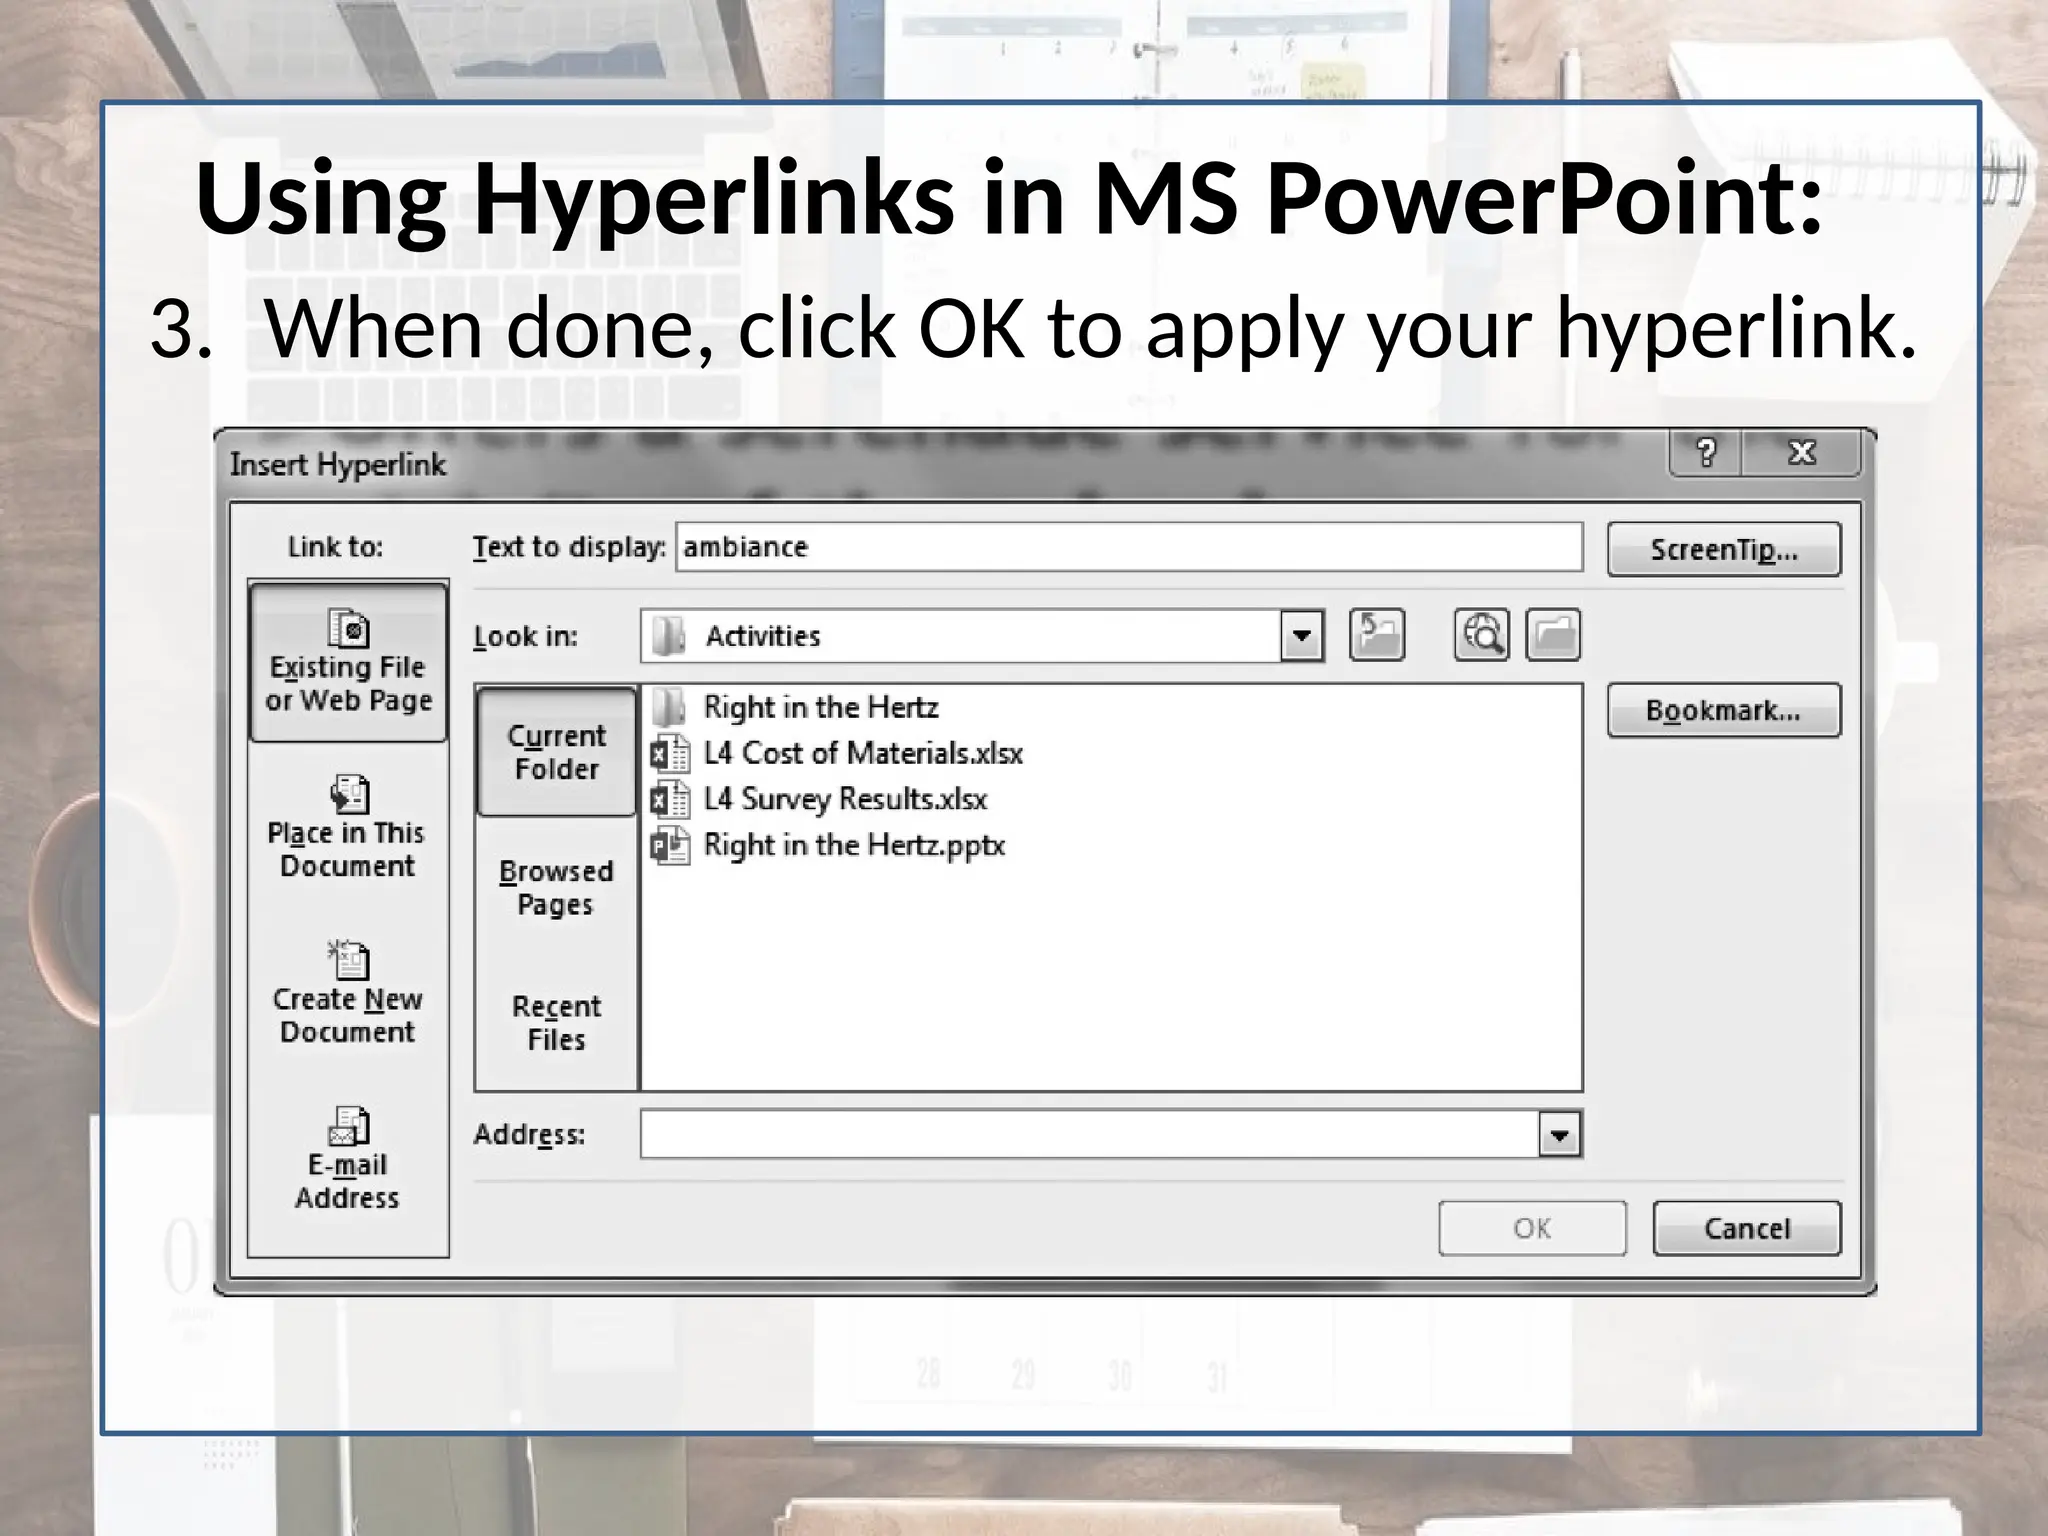The width and height of the screenshot is (2048, 1536).
Task: Close the Insert Hyperlink dialog with X
Action: click(1802, 453)
